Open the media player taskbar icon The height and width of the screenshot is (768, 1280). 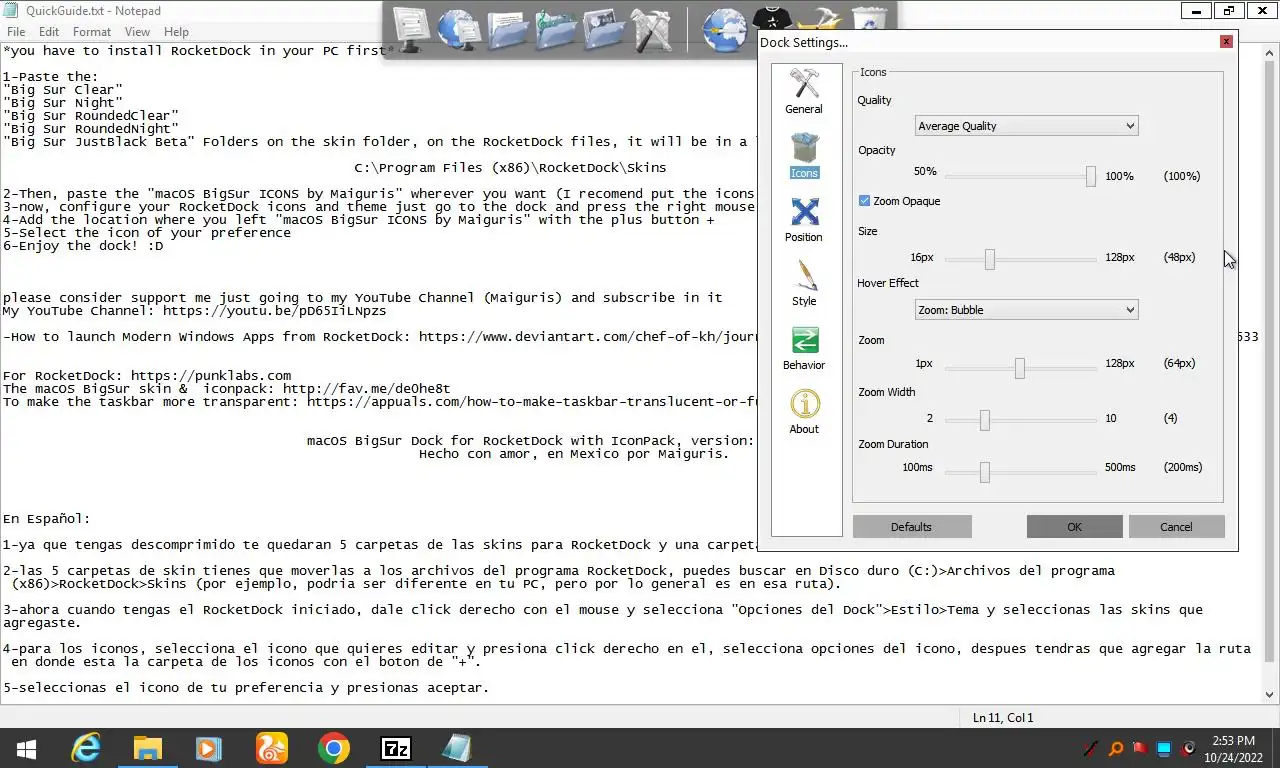tap(210, 748)
